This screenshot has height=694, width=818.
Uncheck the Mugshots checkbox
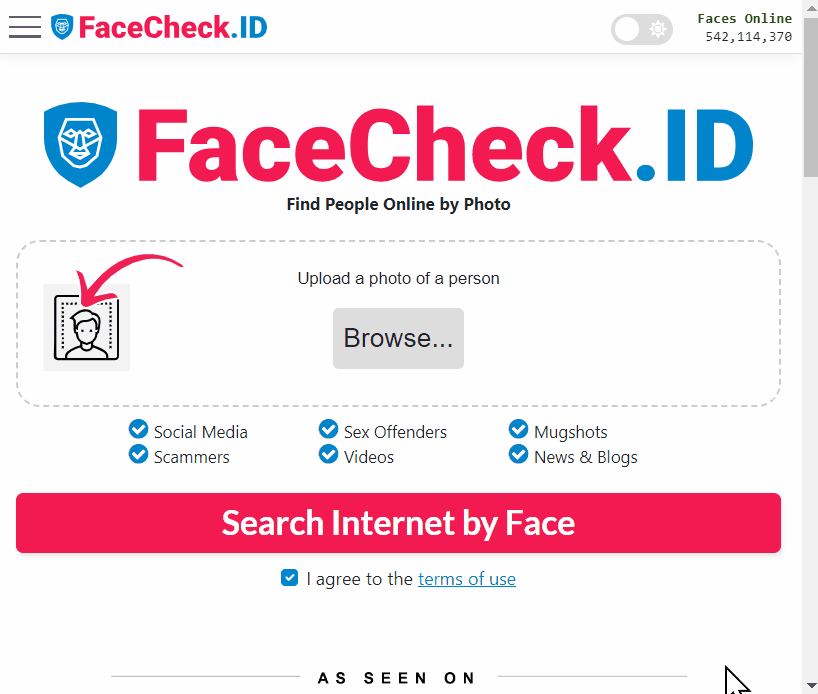click(x=518, y=430)
